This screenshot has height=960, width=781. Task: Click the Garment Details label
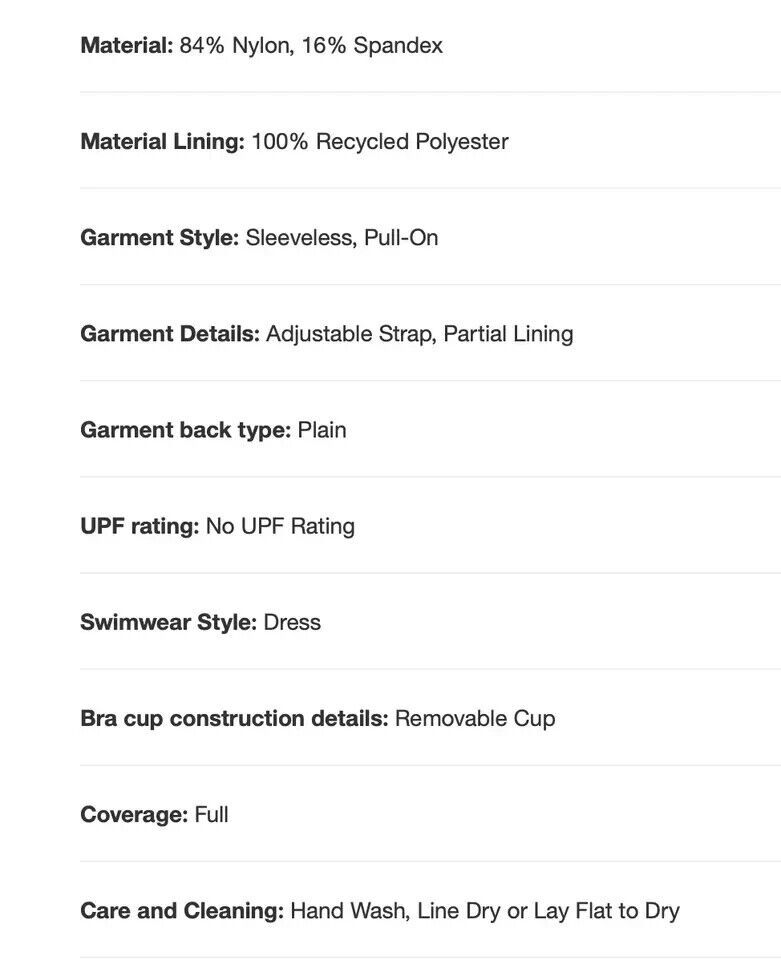pos(170,334)
